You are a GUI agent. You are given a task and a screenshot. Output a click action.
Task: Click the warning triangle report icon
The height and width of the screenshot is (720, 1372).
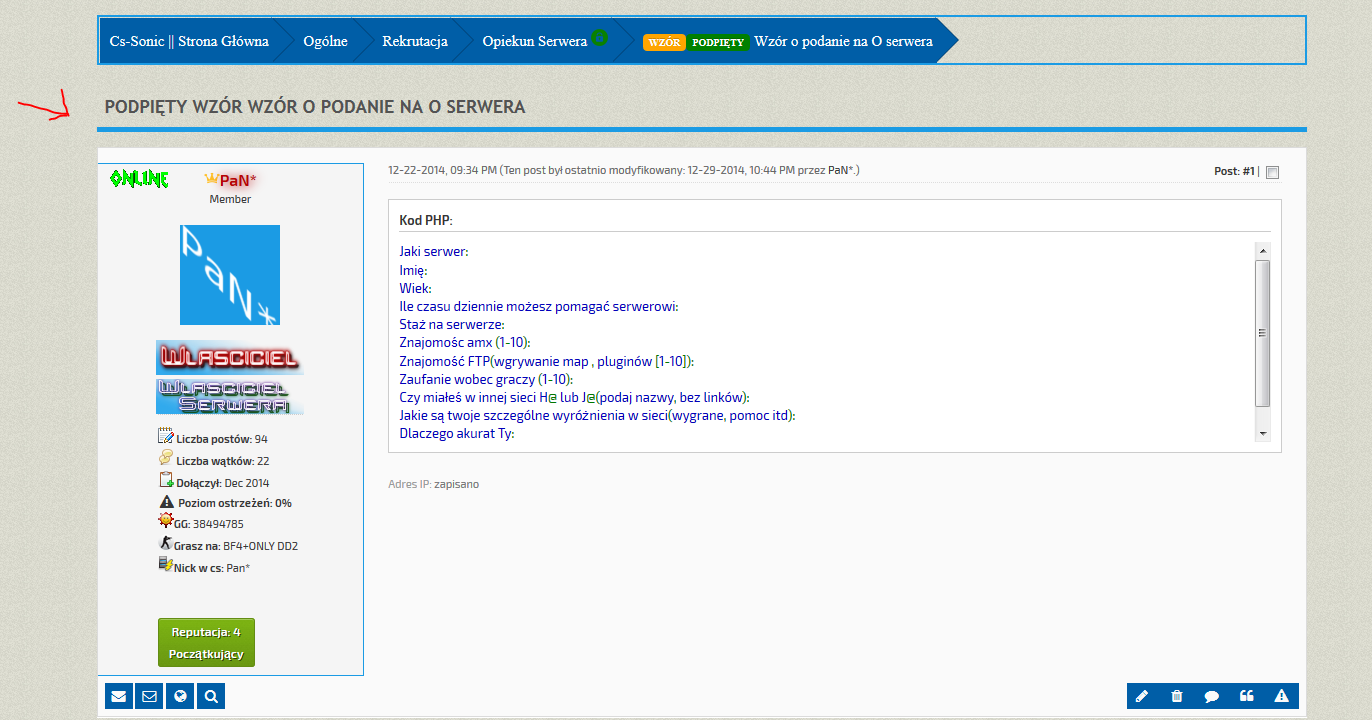pyautogui.click(x=1282, y=696)
